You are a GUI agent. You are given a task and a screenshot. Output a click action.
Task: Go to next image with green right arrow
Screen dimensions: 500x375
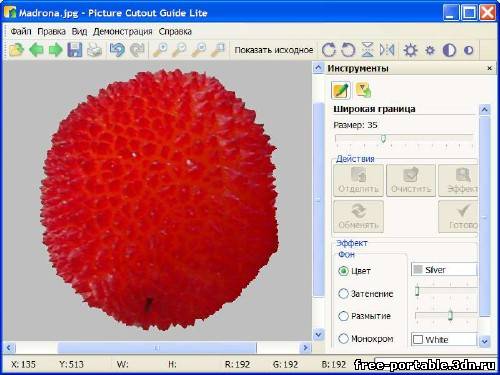tap(56, 50)
